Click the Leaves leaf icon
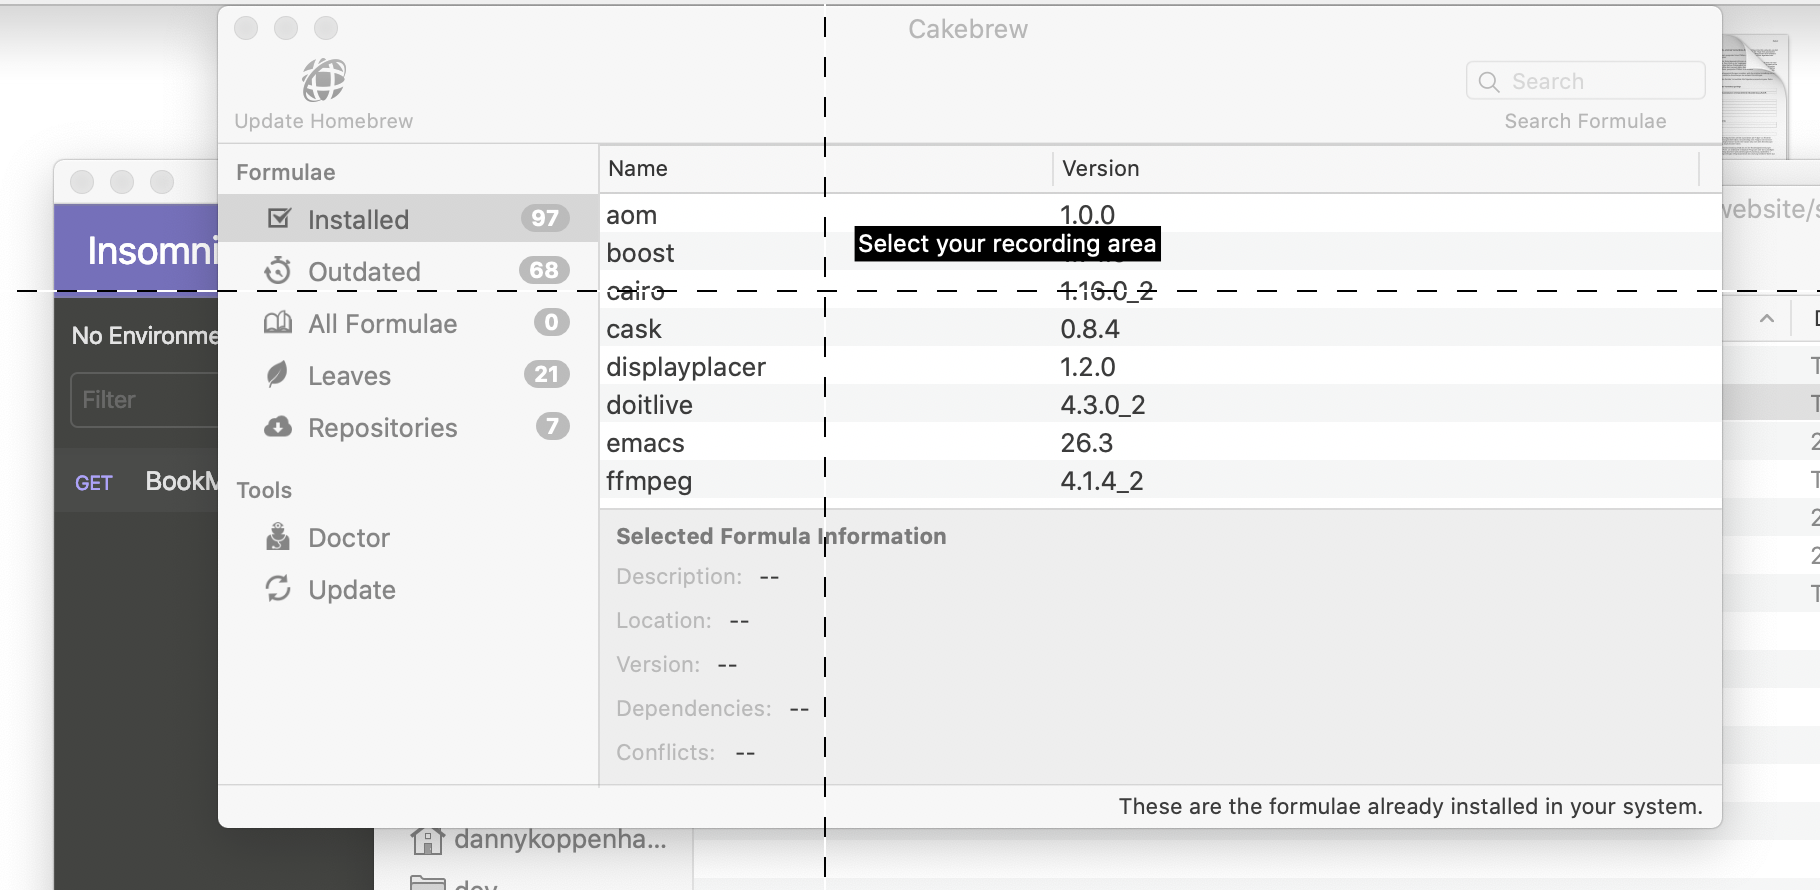1820x890 pixels. click(277, 375)
